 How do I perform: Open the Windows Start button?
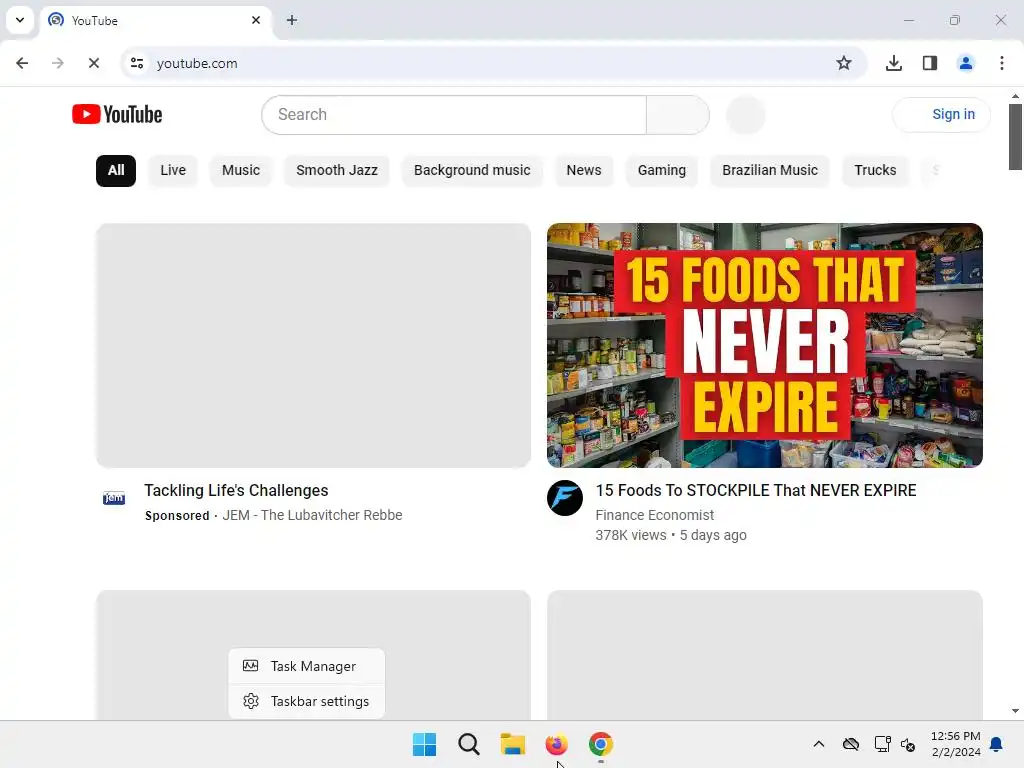tap(424, 744)
